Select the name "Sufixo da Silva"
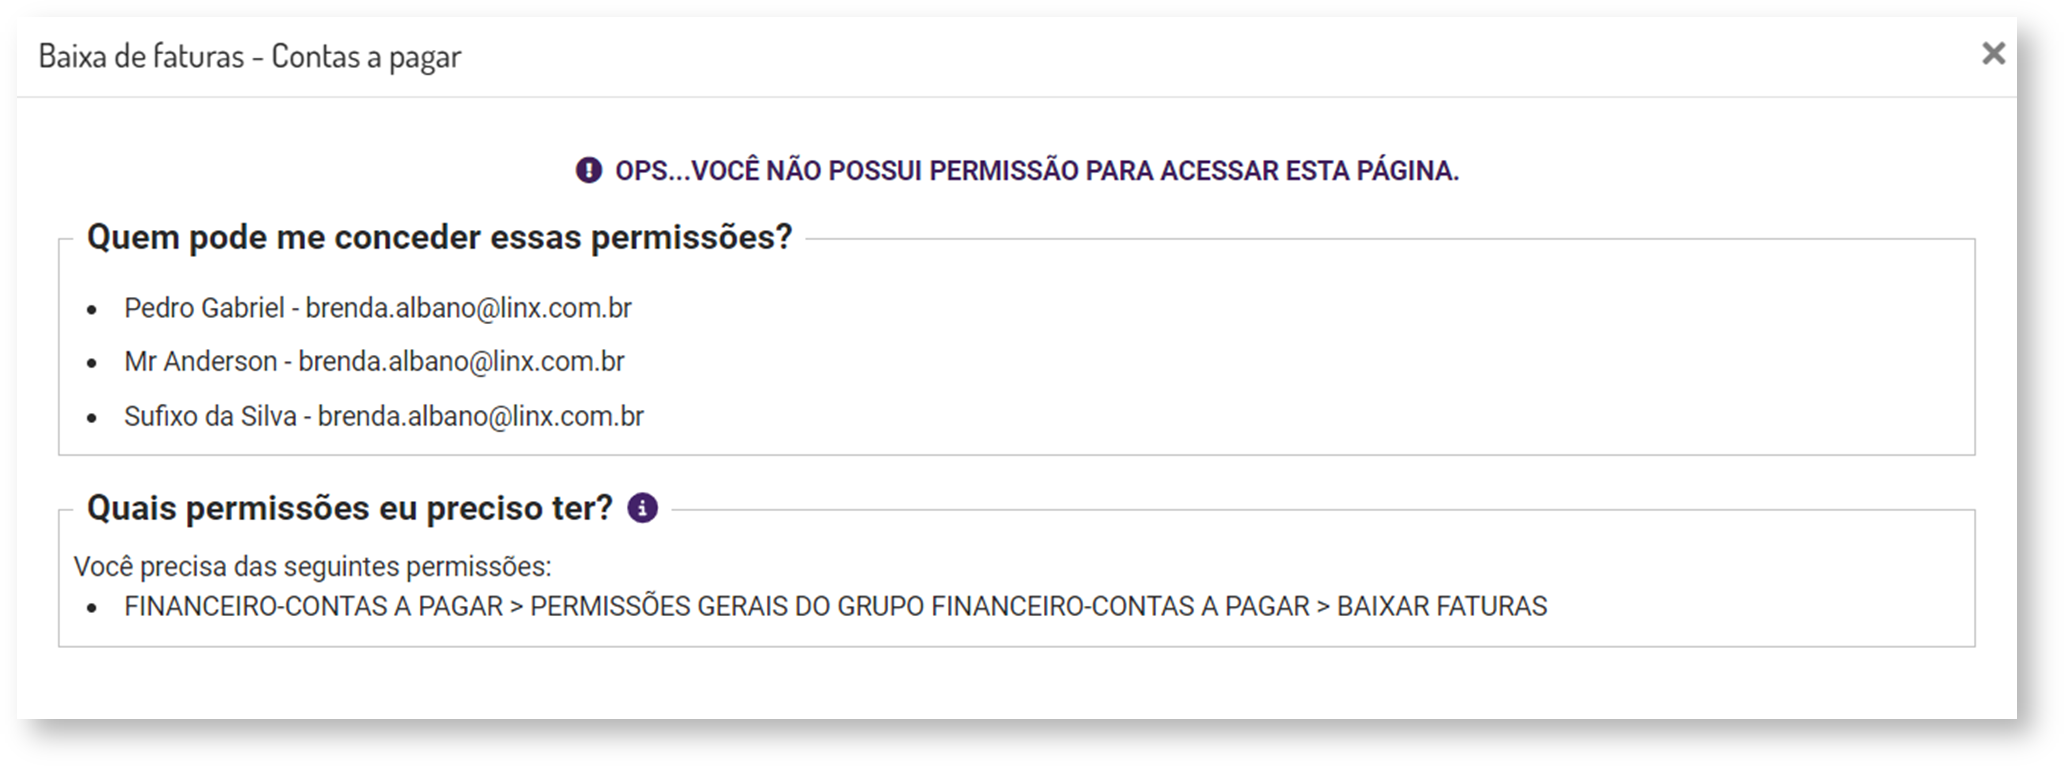Screen dimensions: 2065x767 [x=210, y=416]
